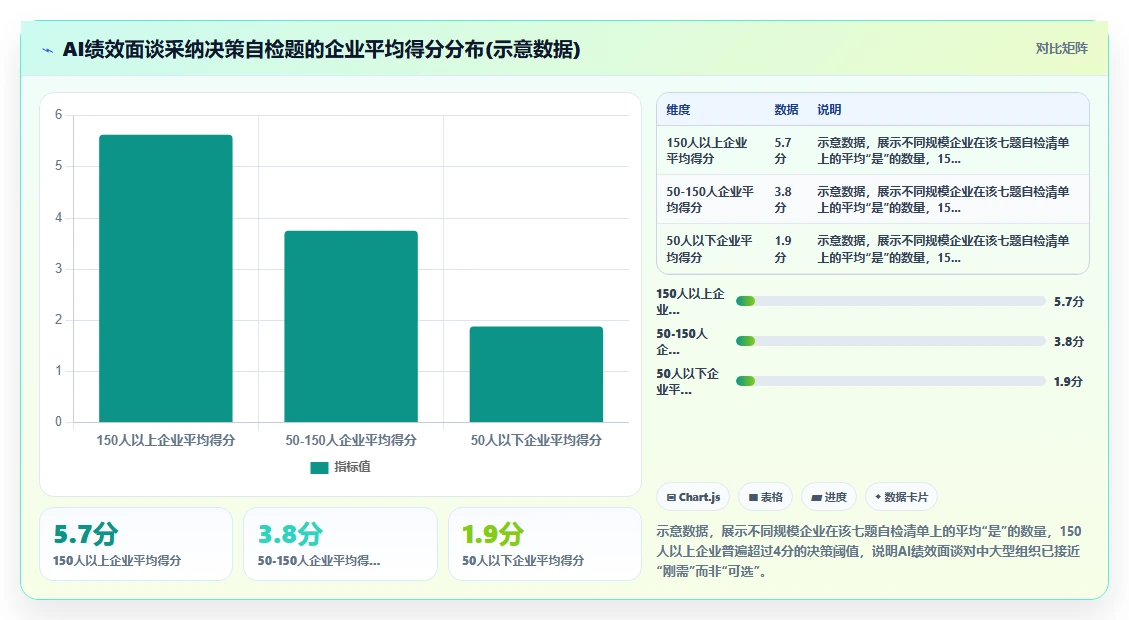This screenshot has height=620, width=1129.
Task: Click the 3.8分 value in the table
Action: [x=783, y=199]
